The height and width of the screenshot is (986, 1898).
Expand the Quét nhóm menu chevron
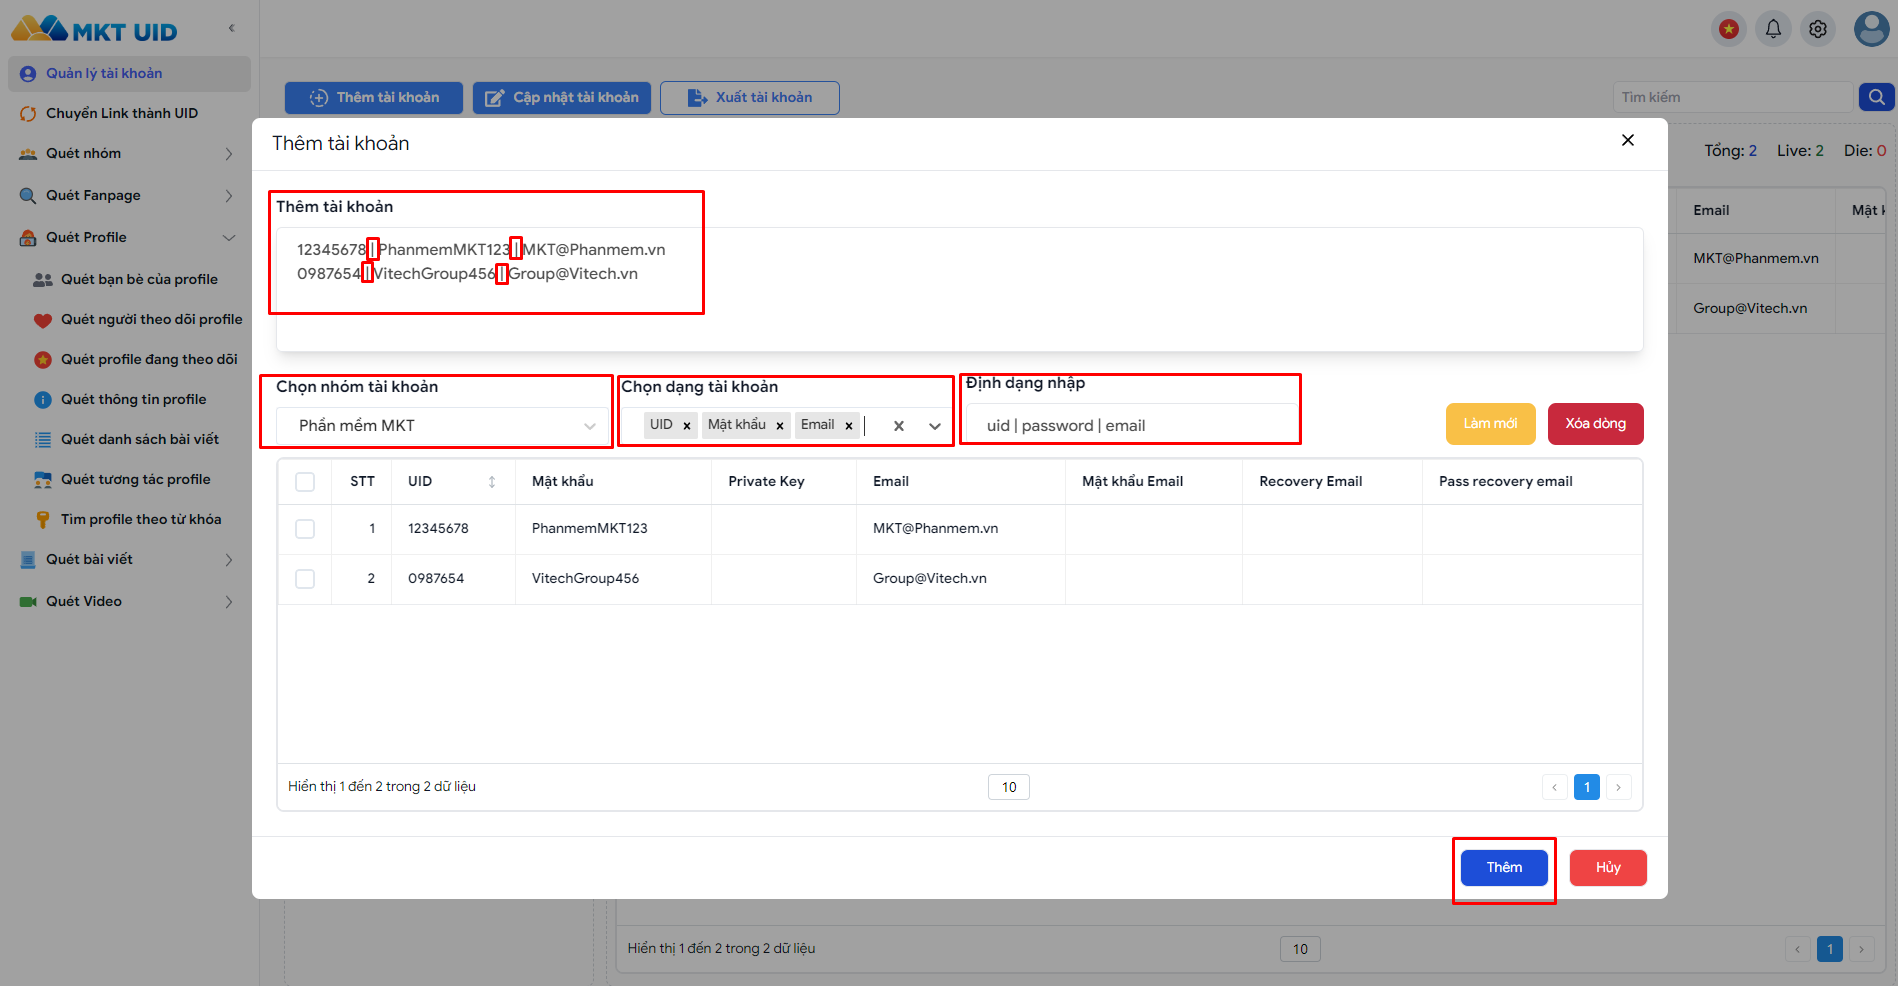click(228, 153)
